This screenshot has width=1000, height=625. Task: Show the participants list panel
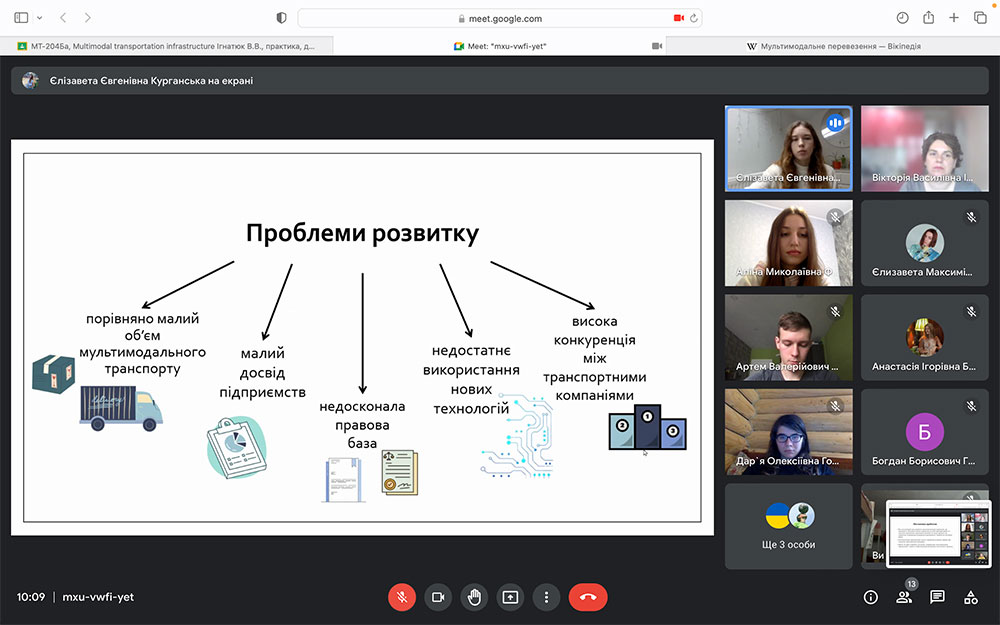coord(904,597)
